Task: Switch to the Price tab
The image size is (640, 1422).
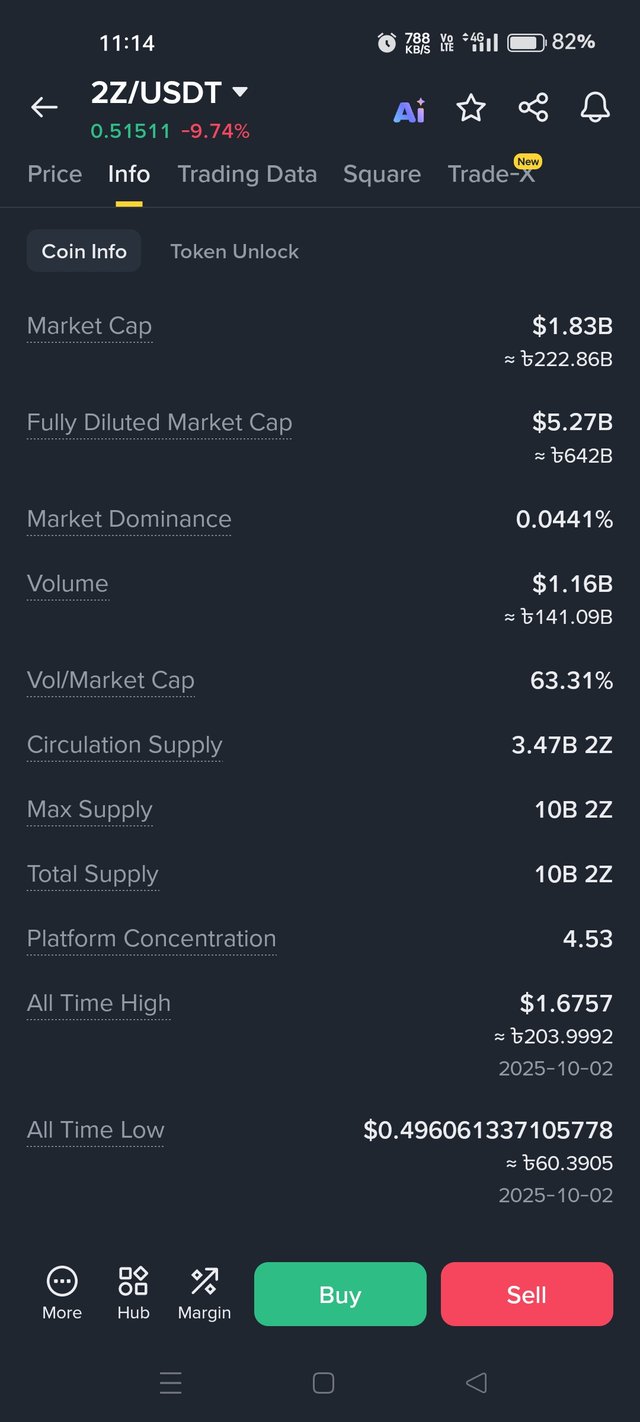Action: [55, 174]
